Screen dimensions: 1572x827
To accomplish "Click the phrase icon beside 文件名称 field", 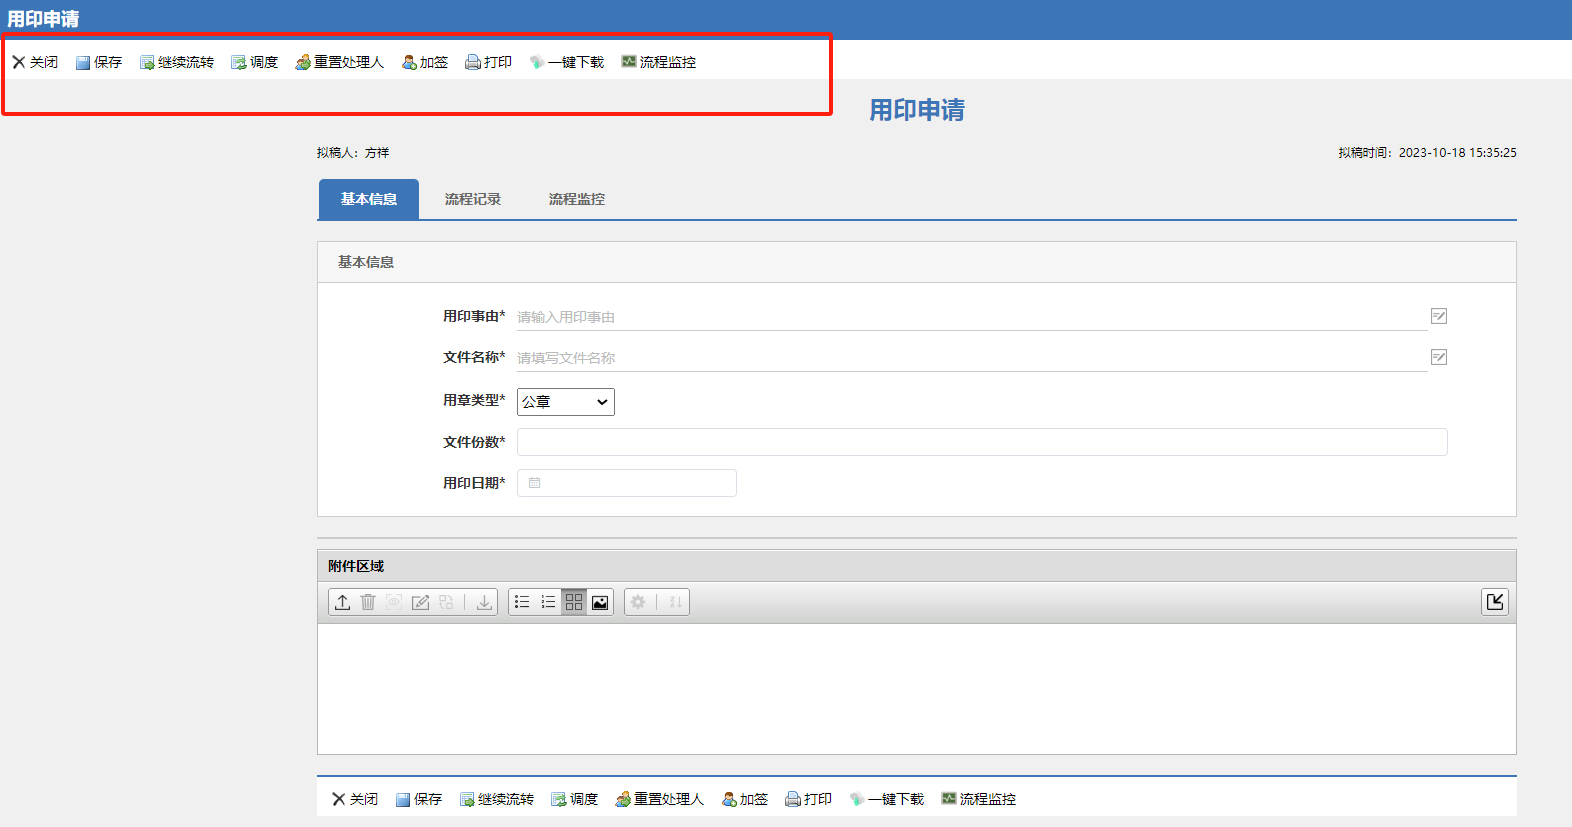I will [1438, 357].
